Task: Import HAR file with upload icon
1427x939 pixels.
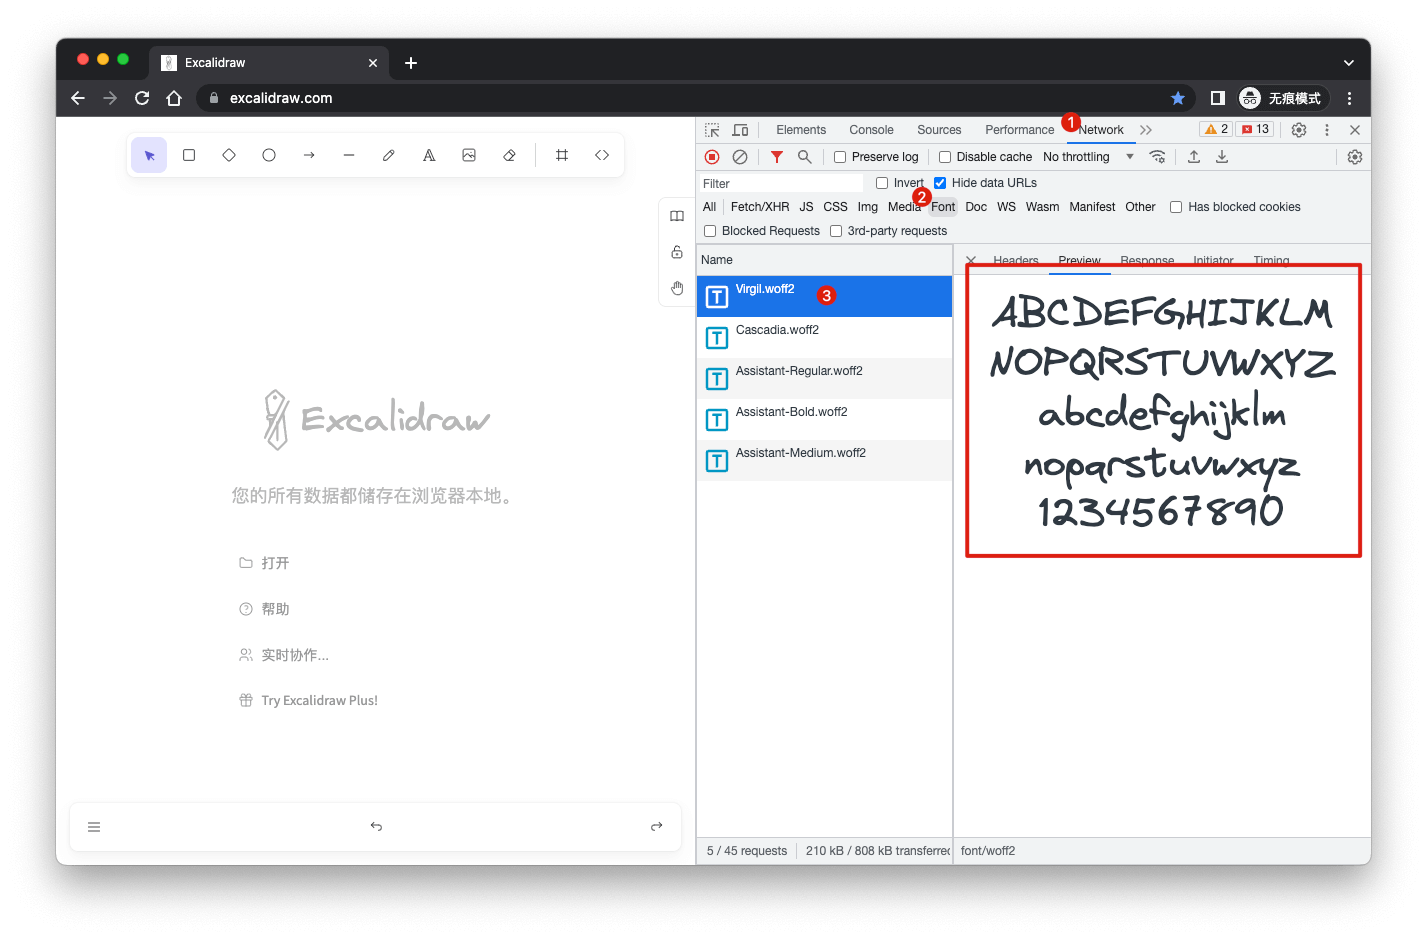Action: pos(1194,157)
